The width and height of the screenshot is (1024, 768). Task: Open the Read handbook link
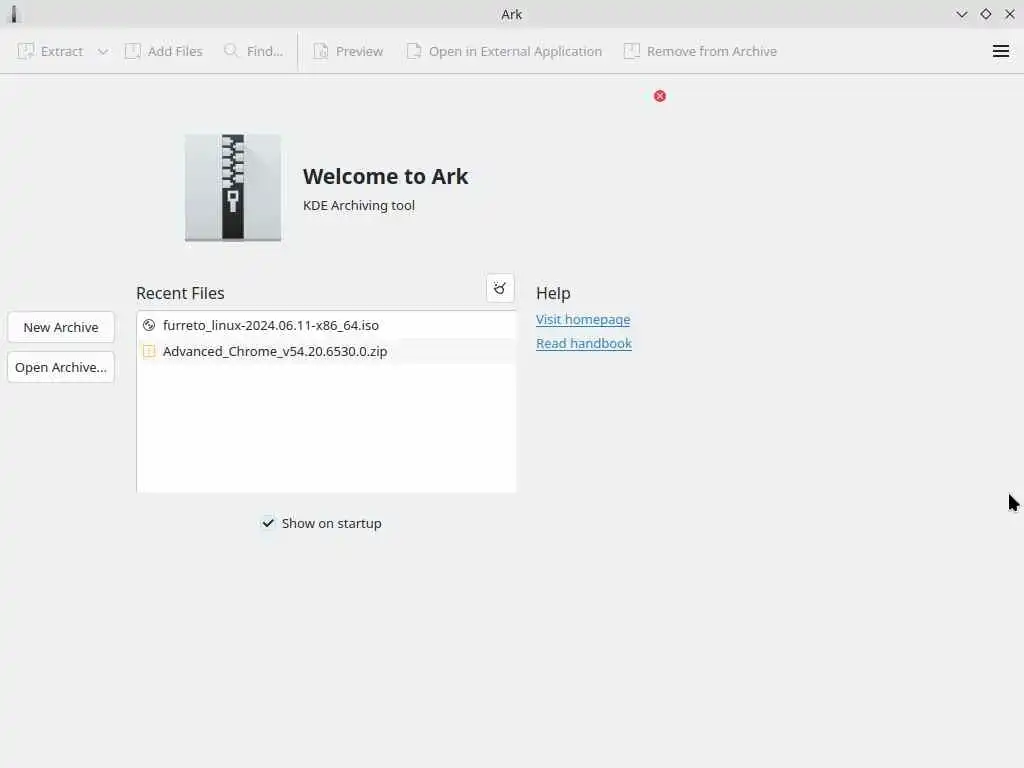(583, 344)
